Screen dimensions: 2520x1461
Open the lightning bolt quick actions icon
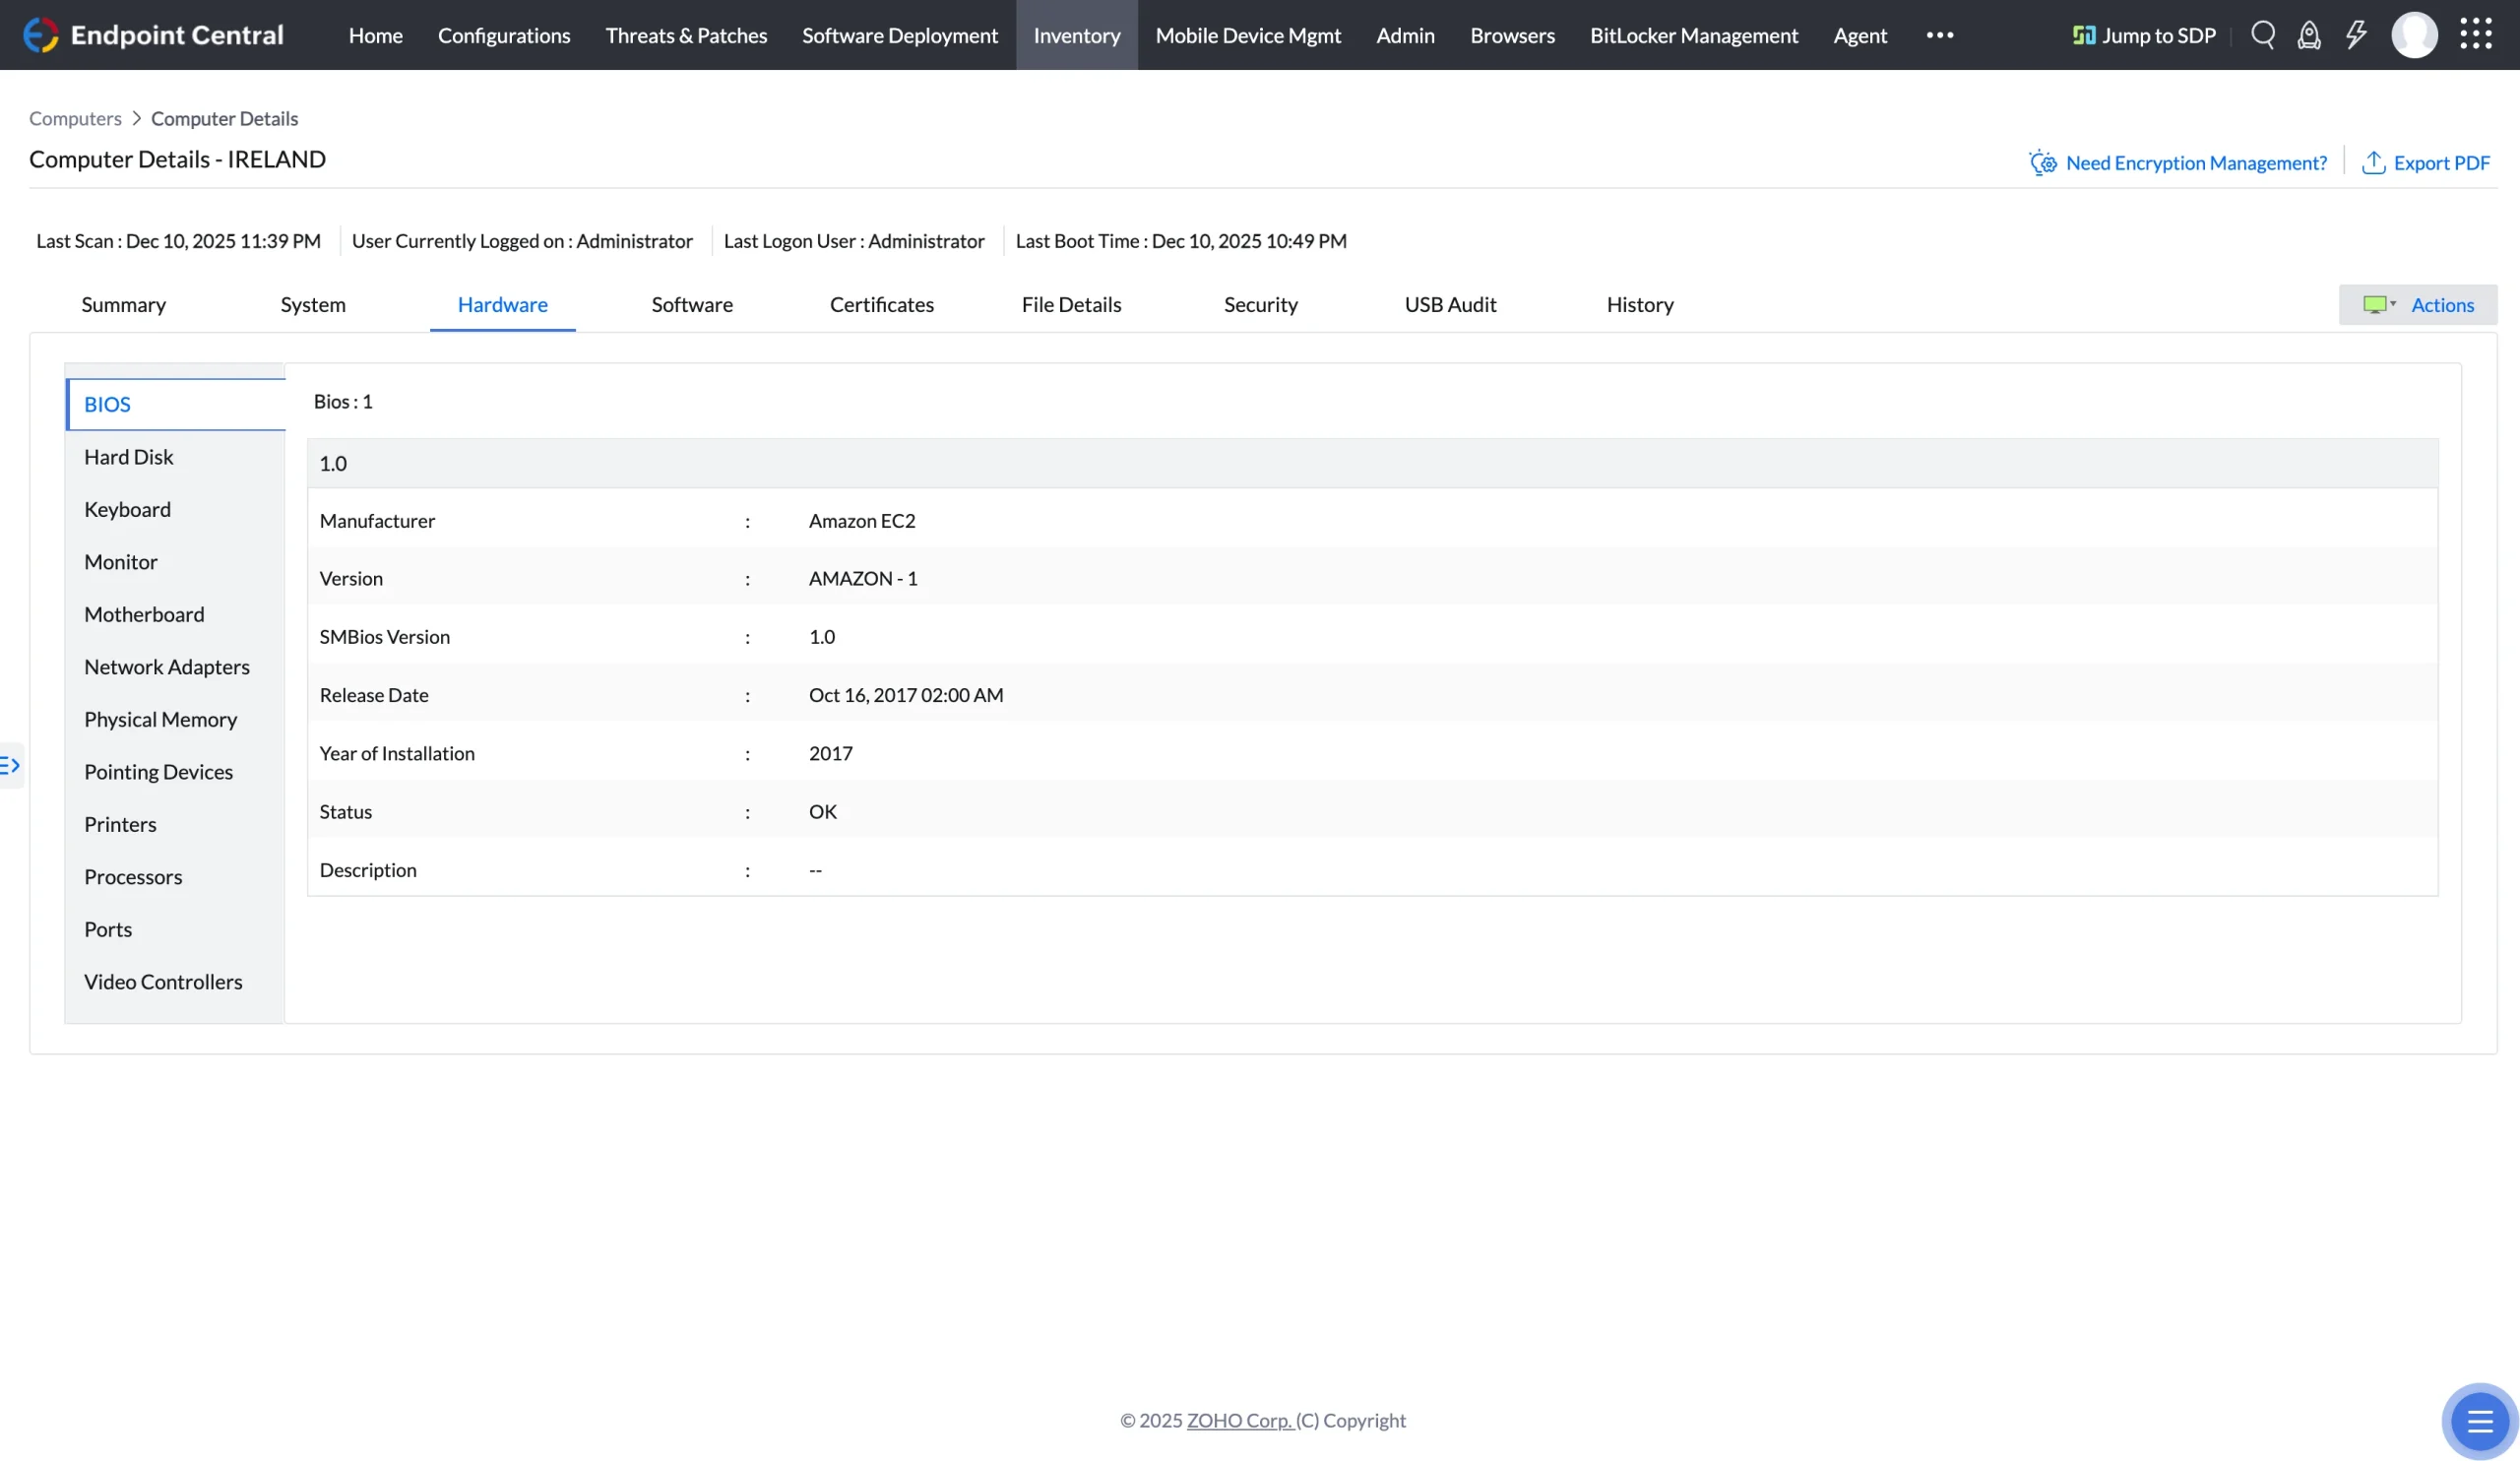click(x=2356, y=35)
